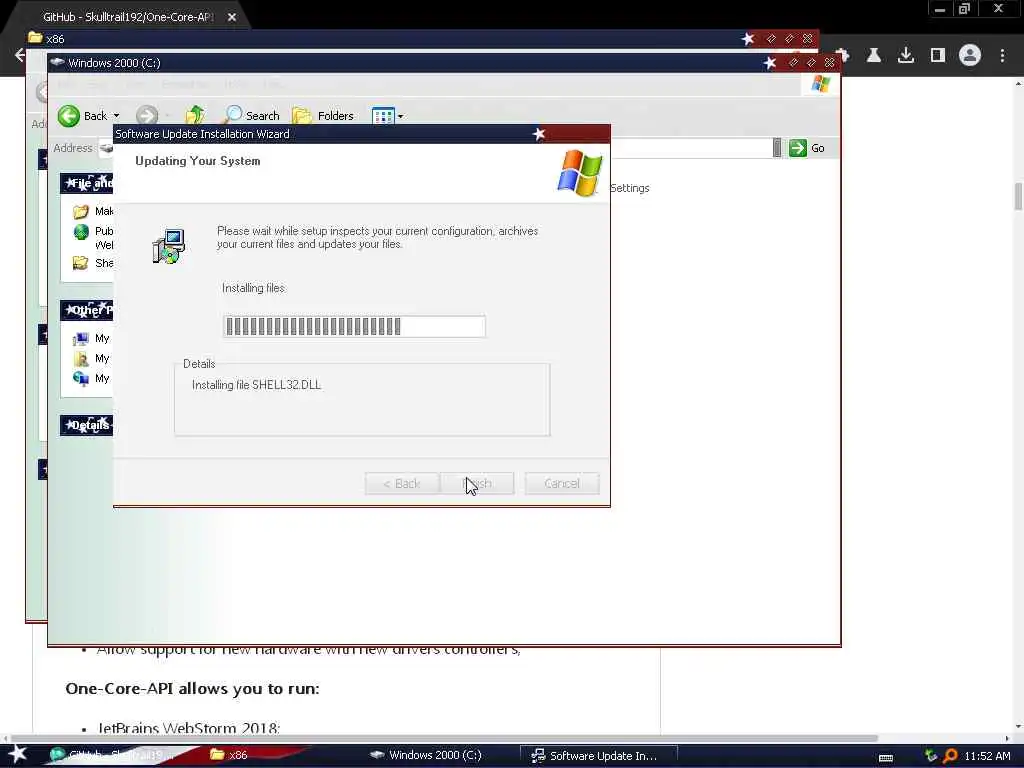Click the Cancel button in the wizard
This screenshot has width=1024, height=768.
(x=562, y=484)
